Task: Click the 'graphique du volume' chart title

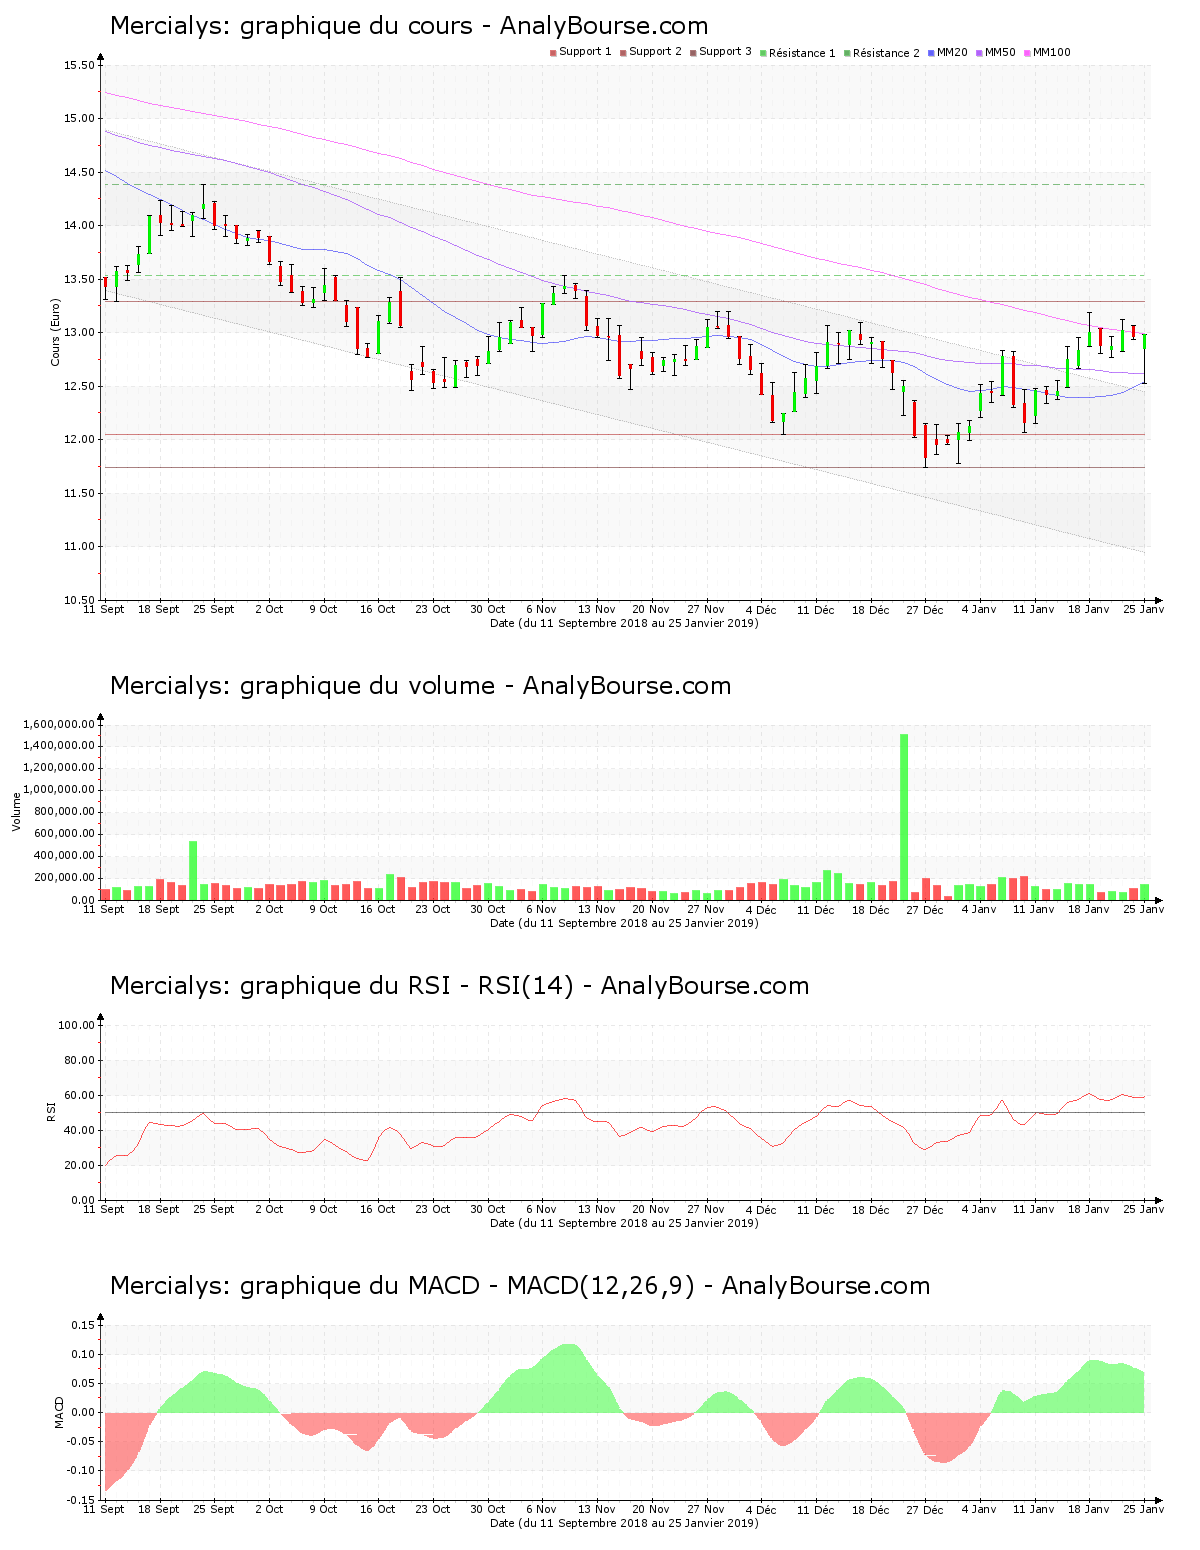Action: (x=420, y=686)
